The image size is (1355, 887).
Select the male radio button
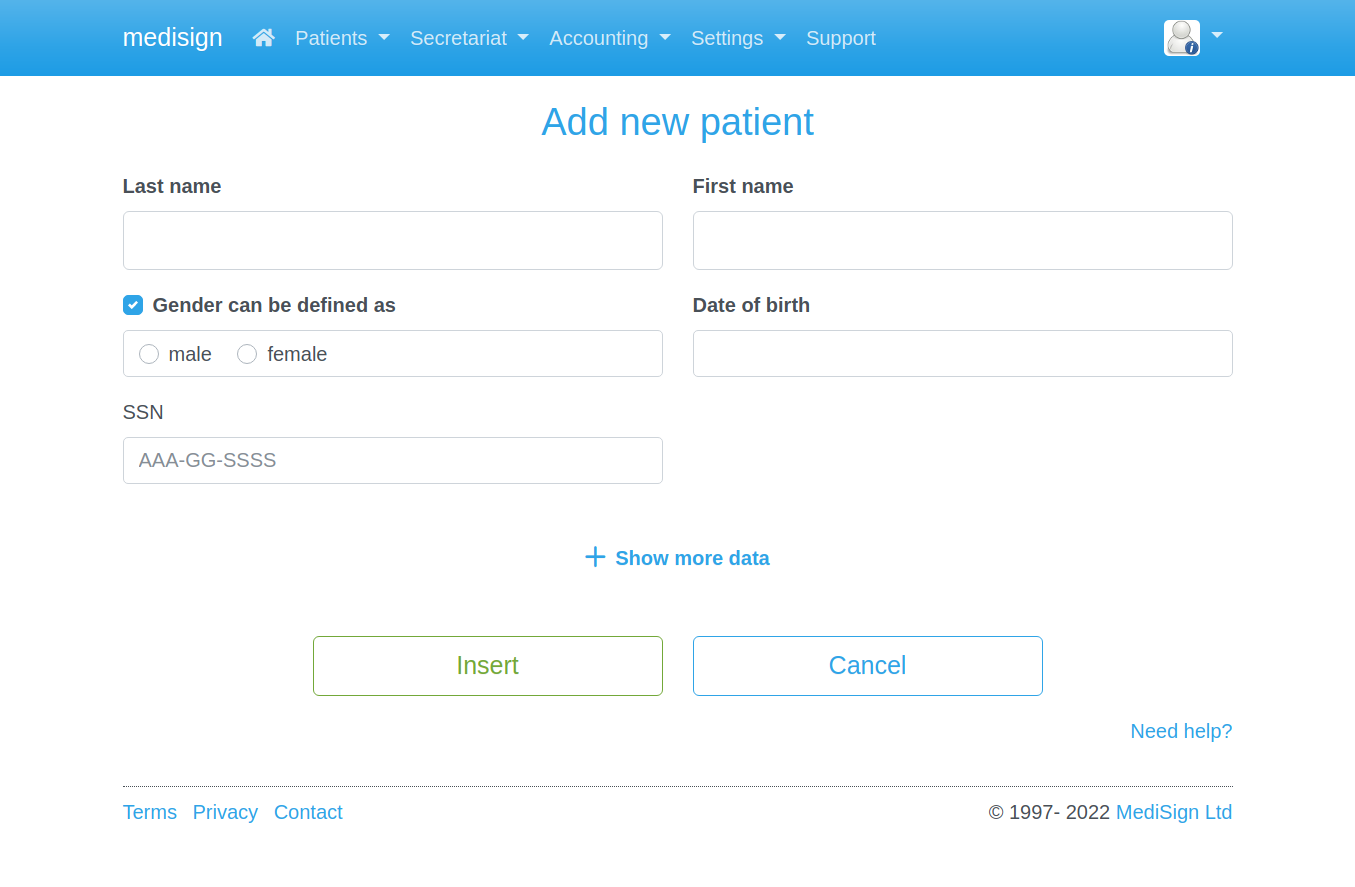tap(149, 354)
